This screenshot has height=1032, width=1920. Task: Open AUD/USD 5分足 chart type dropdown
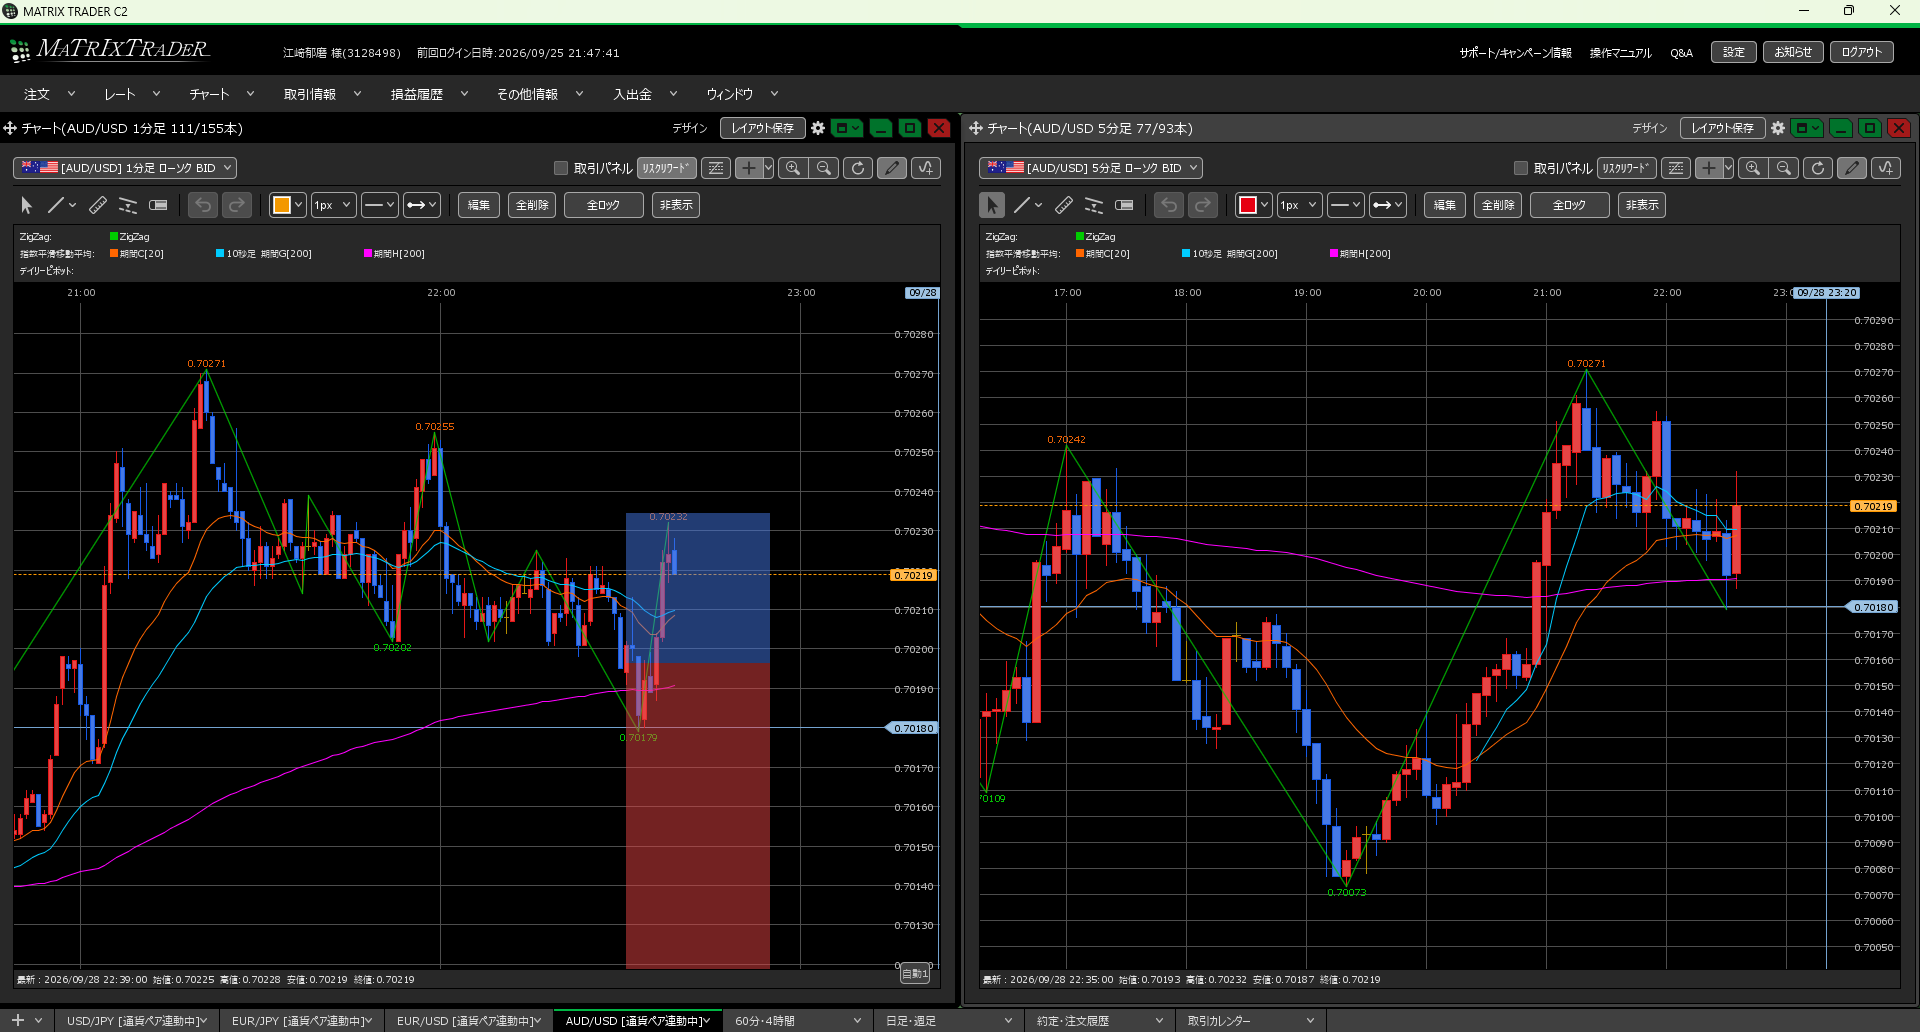[x=1091, y=168]
